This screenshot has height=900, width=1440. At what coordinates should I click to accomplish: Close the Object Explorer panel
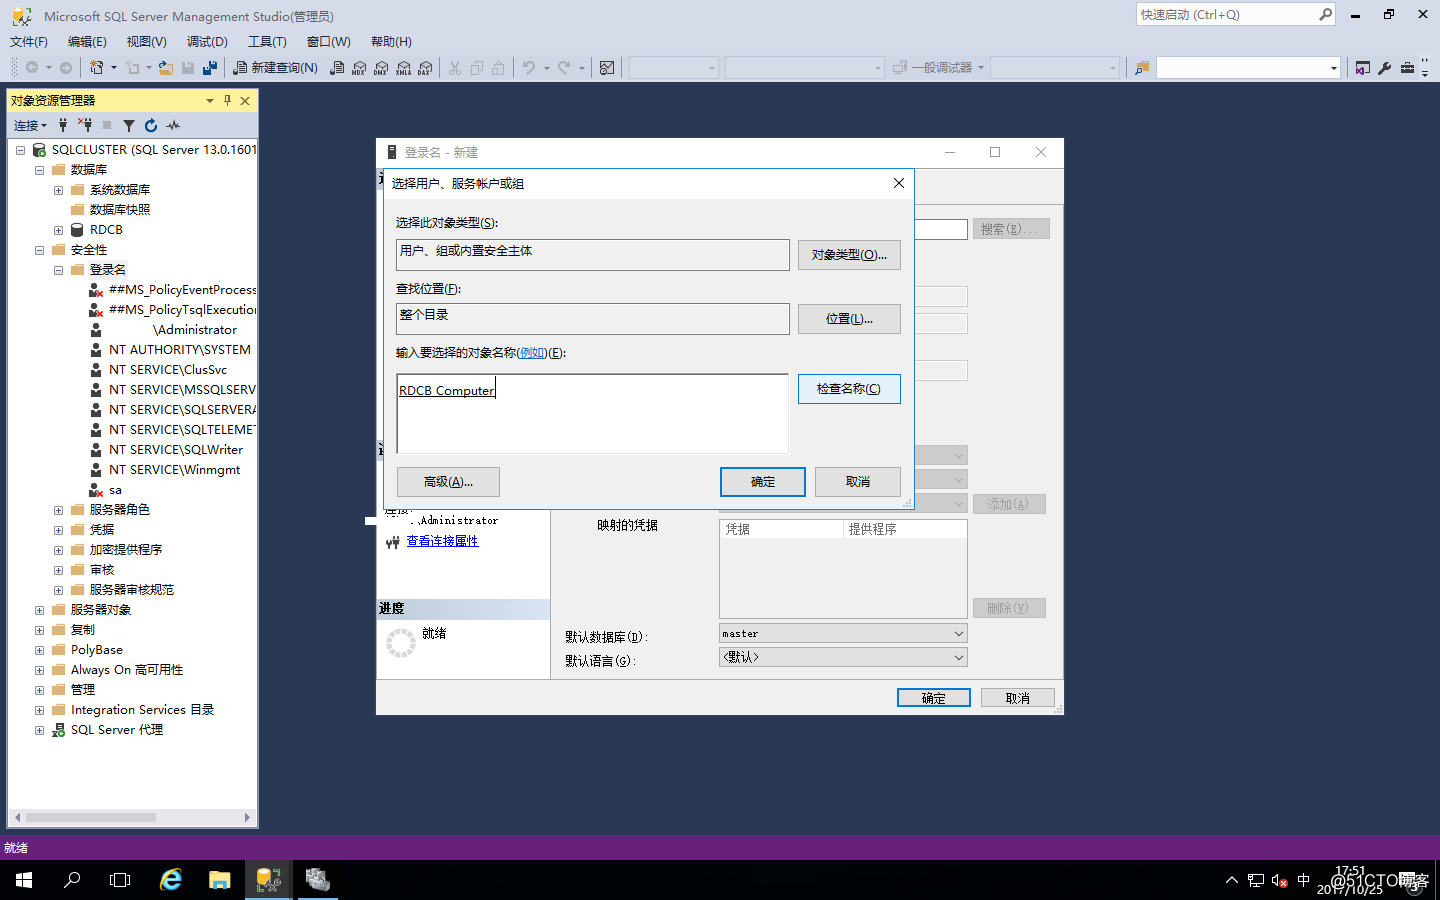point(245,100)
